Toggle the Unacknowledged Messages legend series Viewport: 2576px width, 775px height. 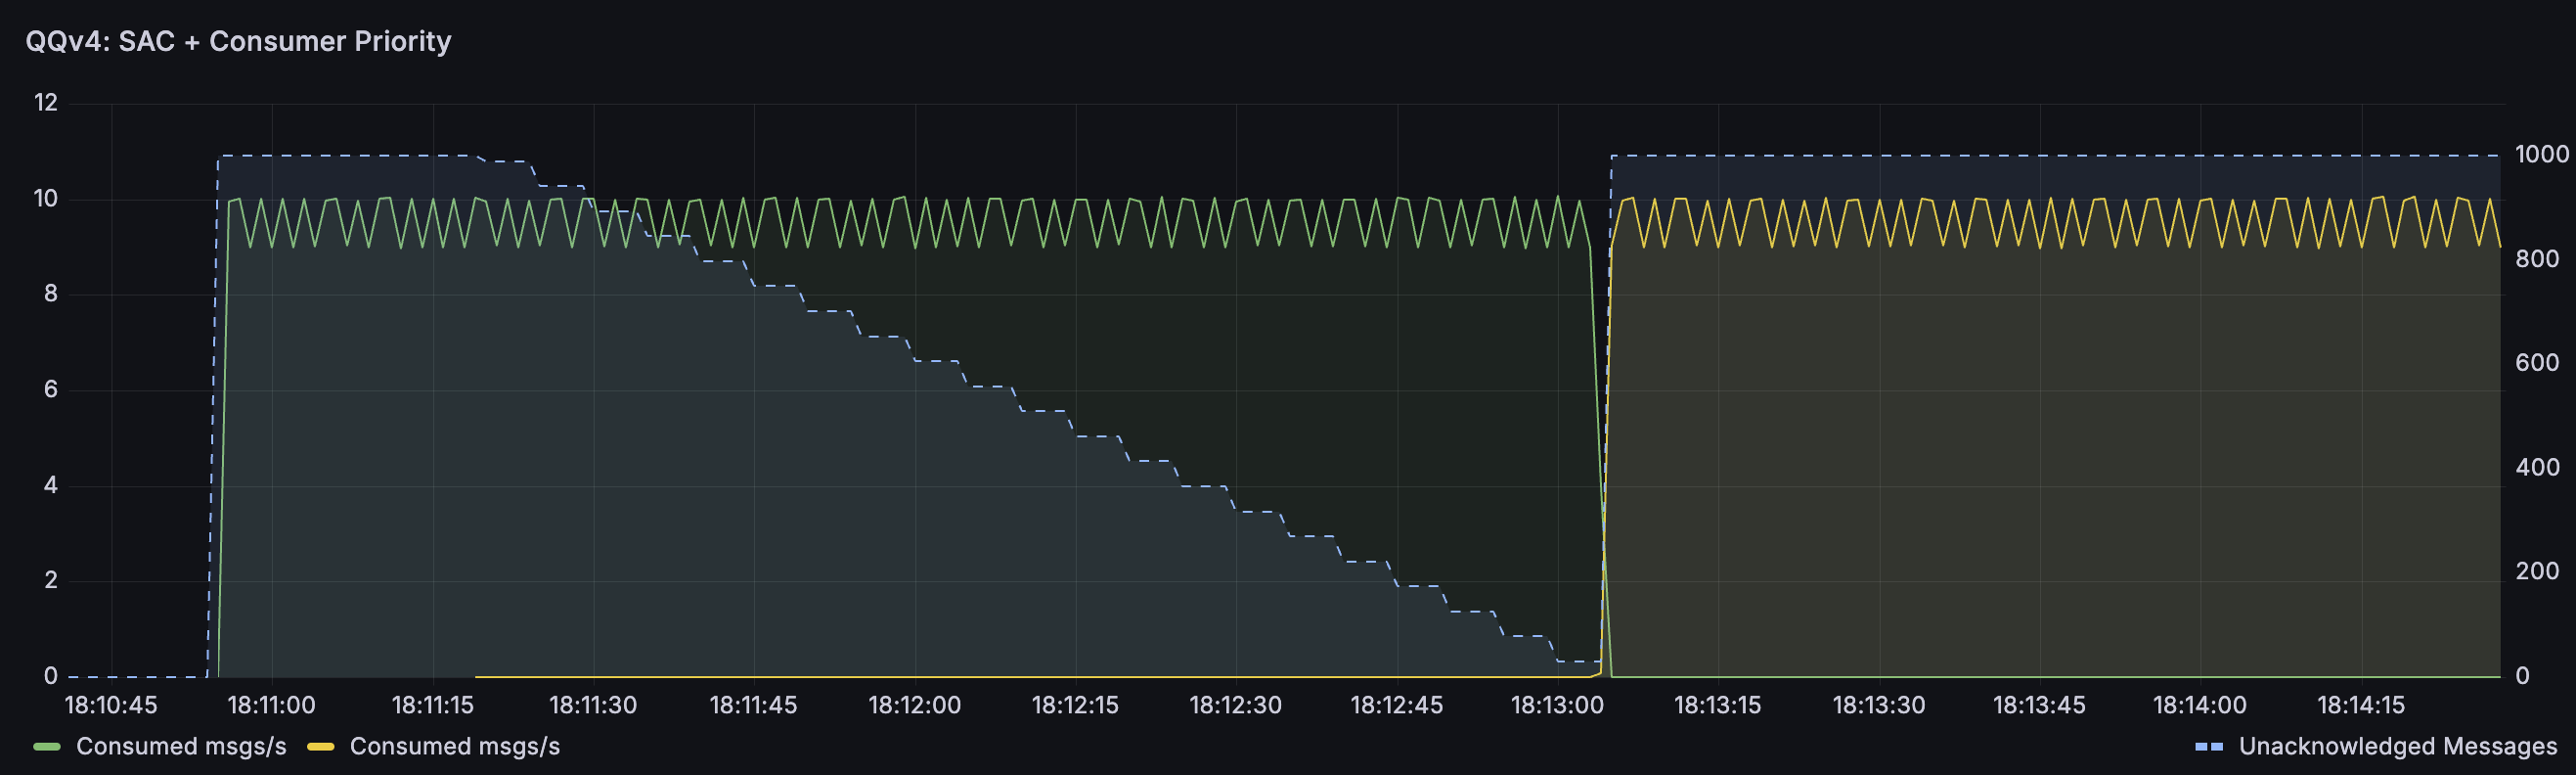click(2397, 746)
